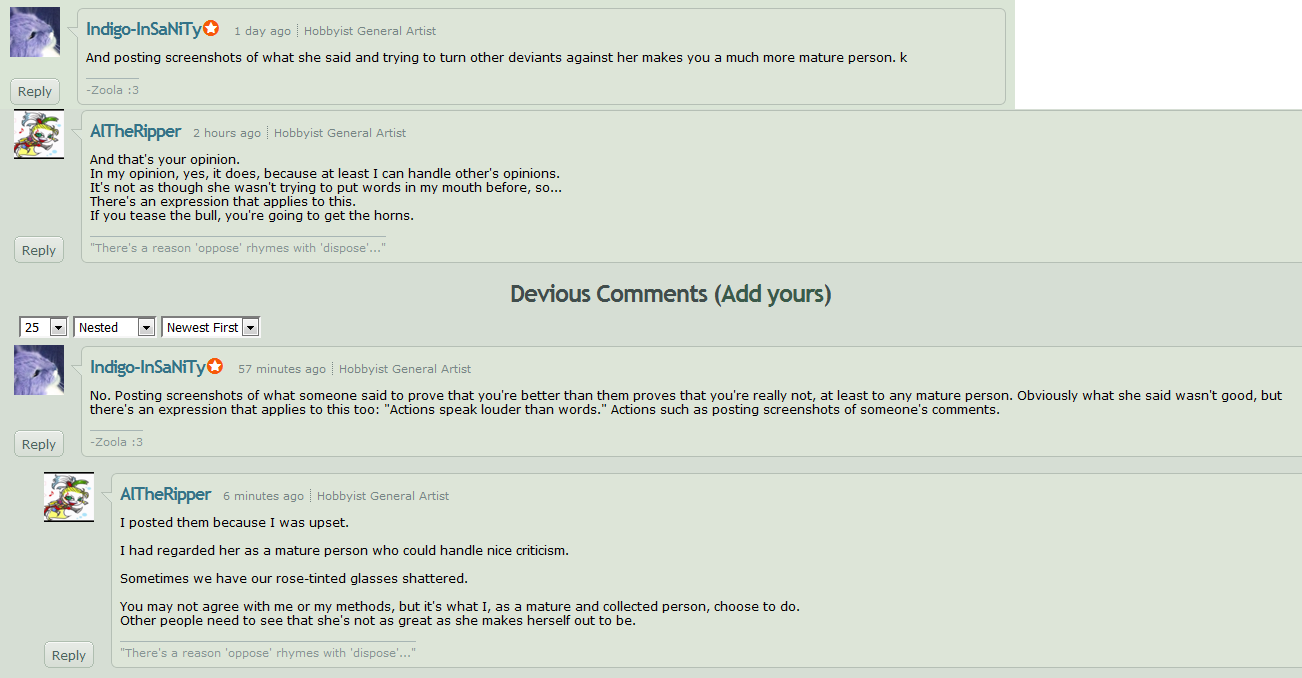
Task: Hit Reply on Indigo-InSaNiTy's 57 minutes ago comment
Action: (x=39, y=444)
